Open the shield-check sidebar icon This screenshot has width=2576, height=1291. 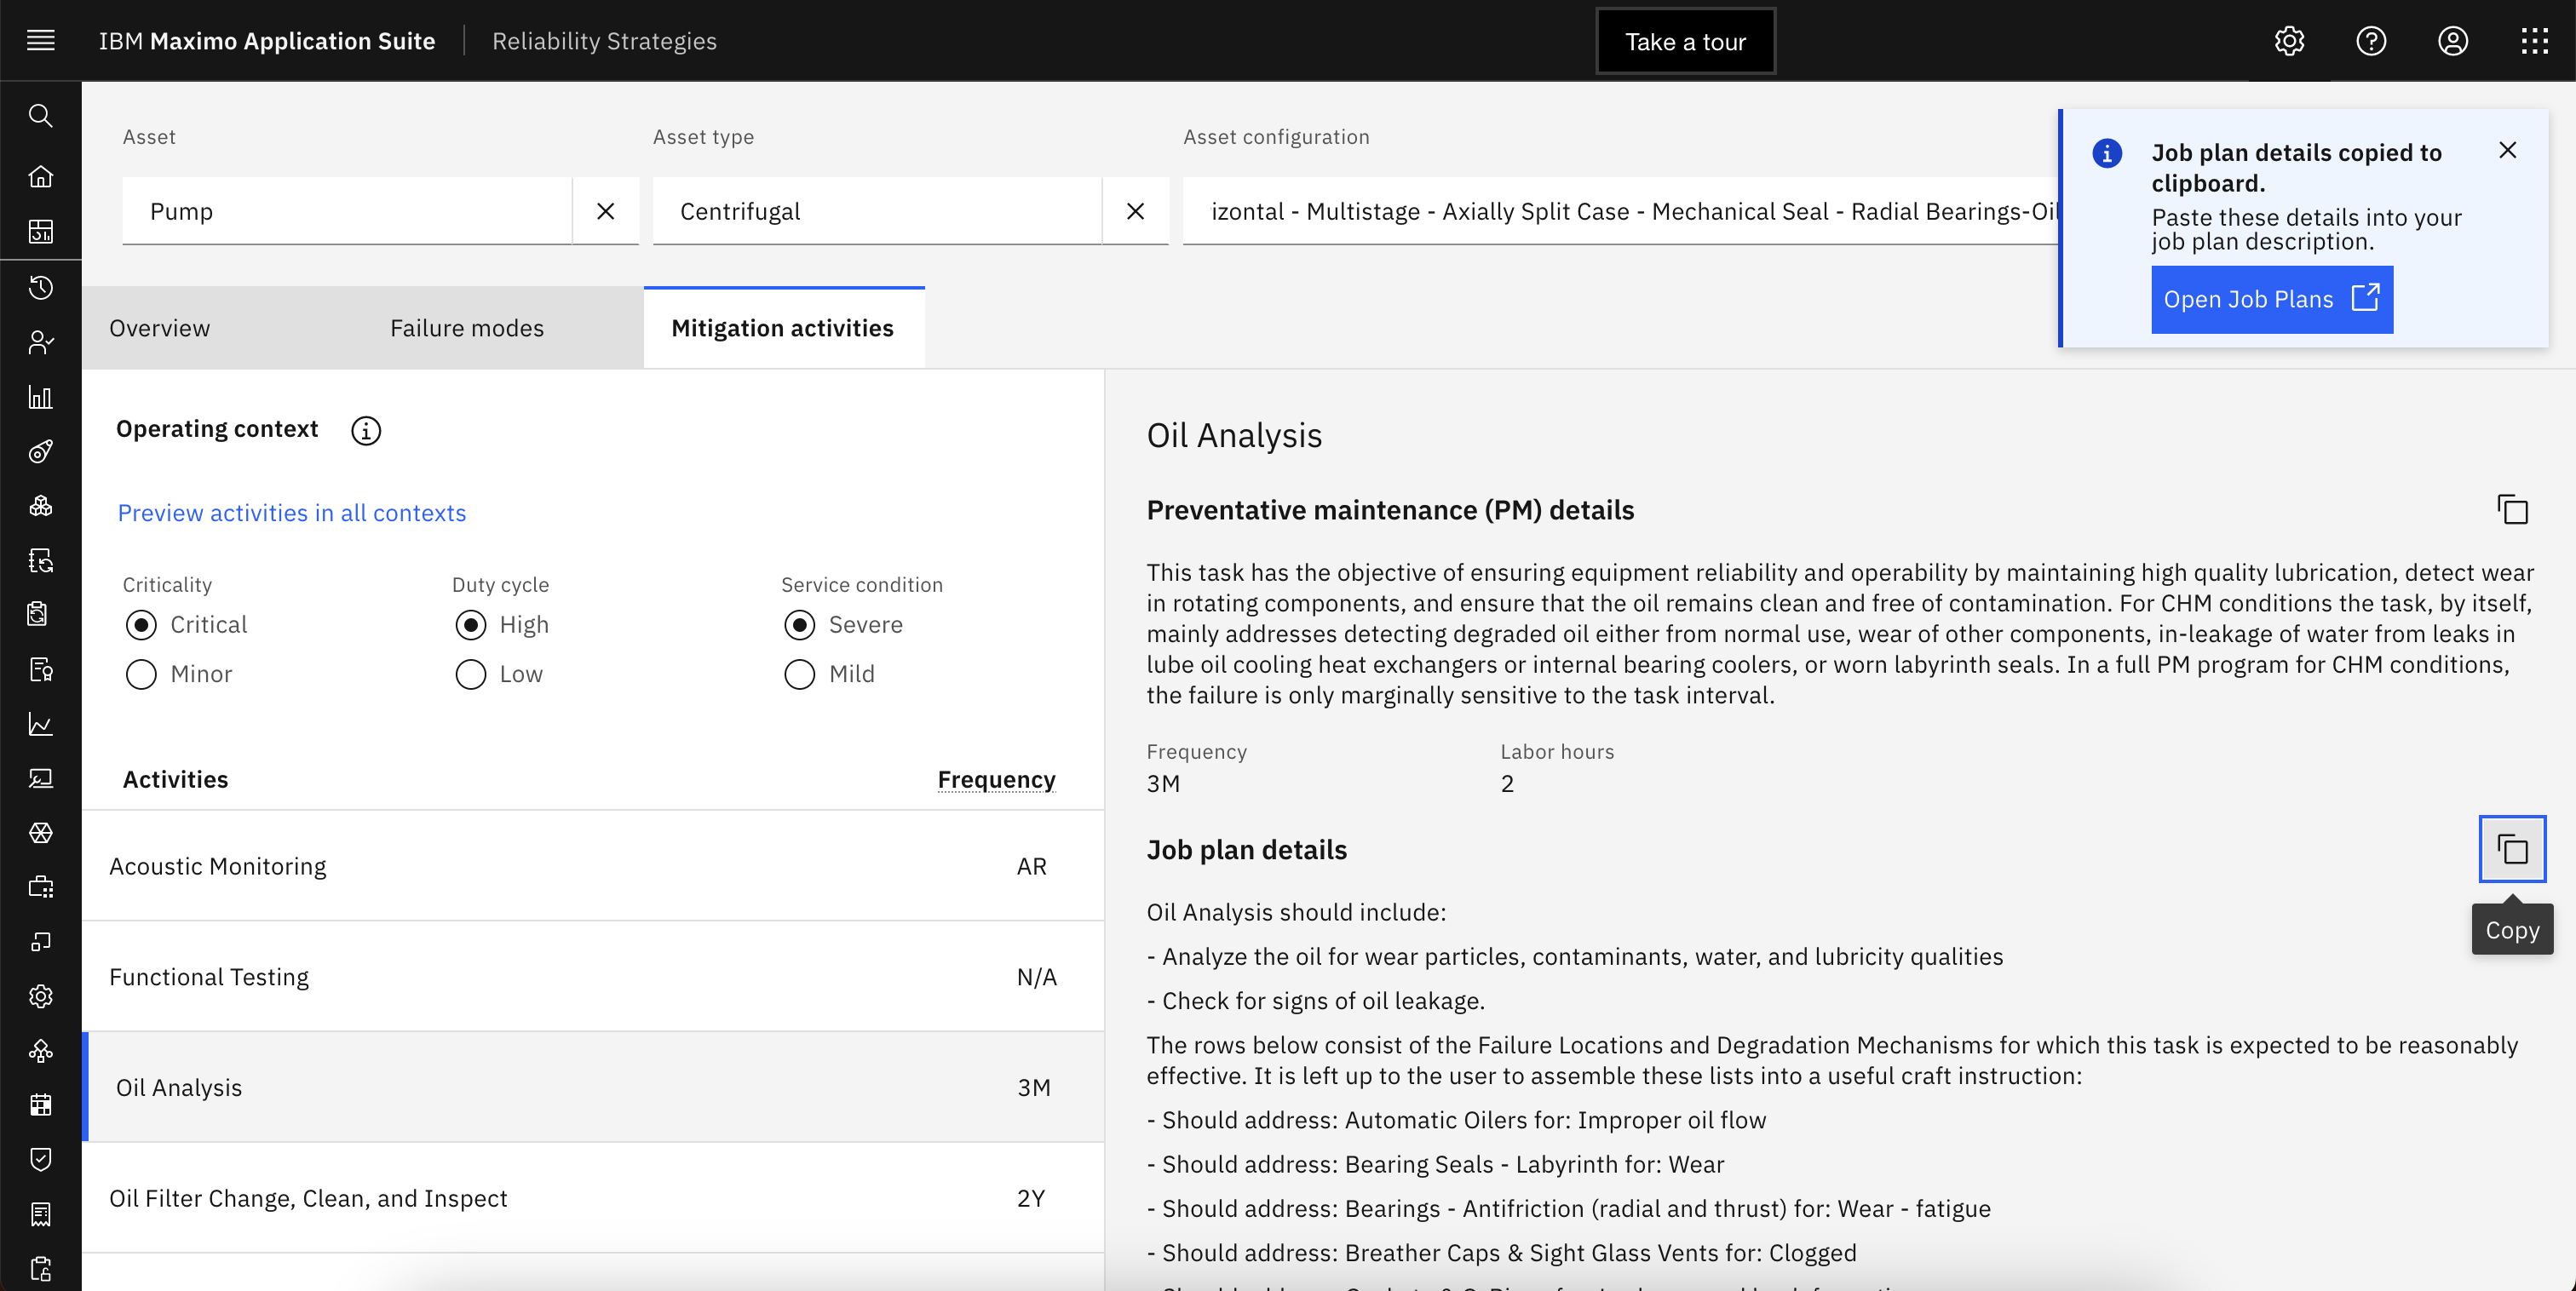(x=40, y=1160)
